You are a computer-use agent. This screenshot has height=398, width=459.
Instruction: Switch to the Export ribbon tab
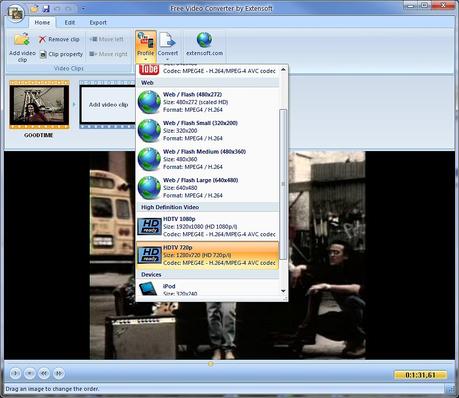[98, 23]
